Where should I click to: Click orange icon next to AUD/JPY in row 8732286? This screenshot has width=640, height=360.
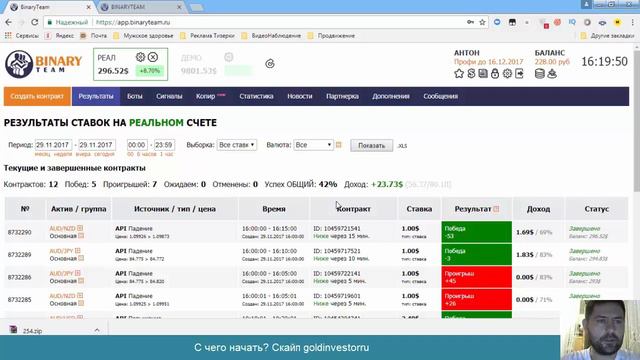coord(78,273)
